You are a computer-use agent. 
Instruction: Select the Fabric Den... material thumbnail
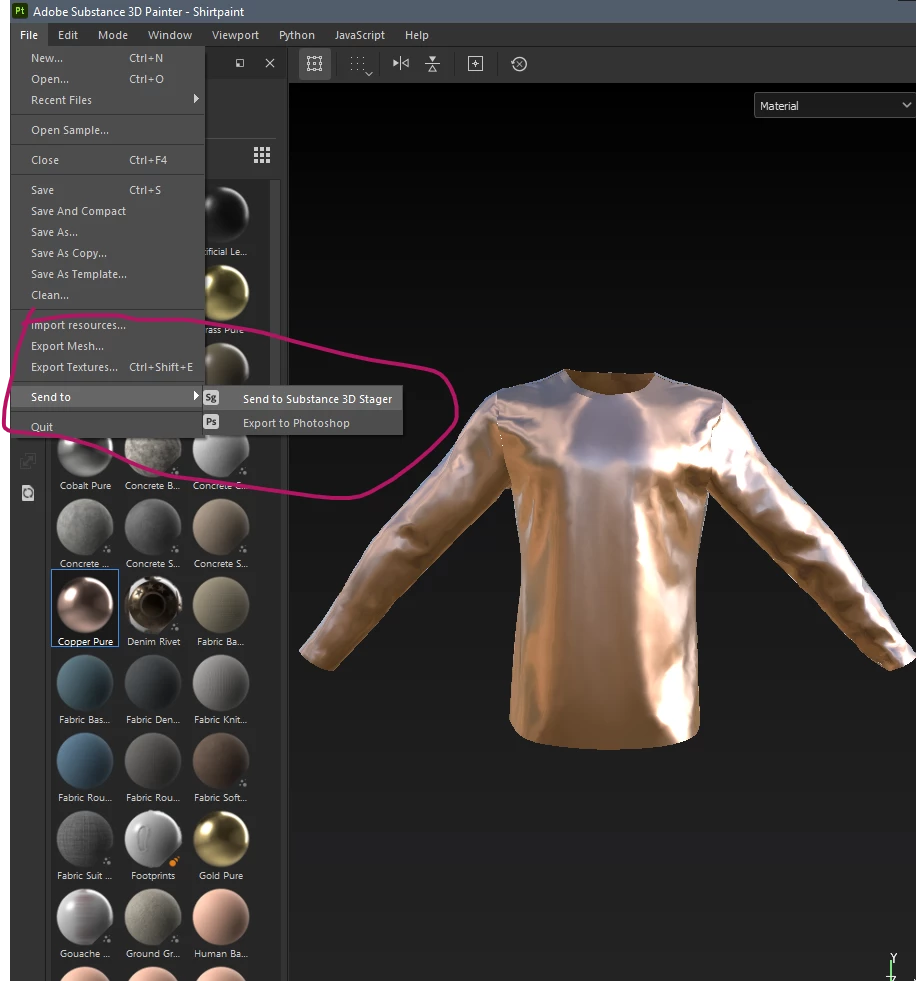point(153,687)
